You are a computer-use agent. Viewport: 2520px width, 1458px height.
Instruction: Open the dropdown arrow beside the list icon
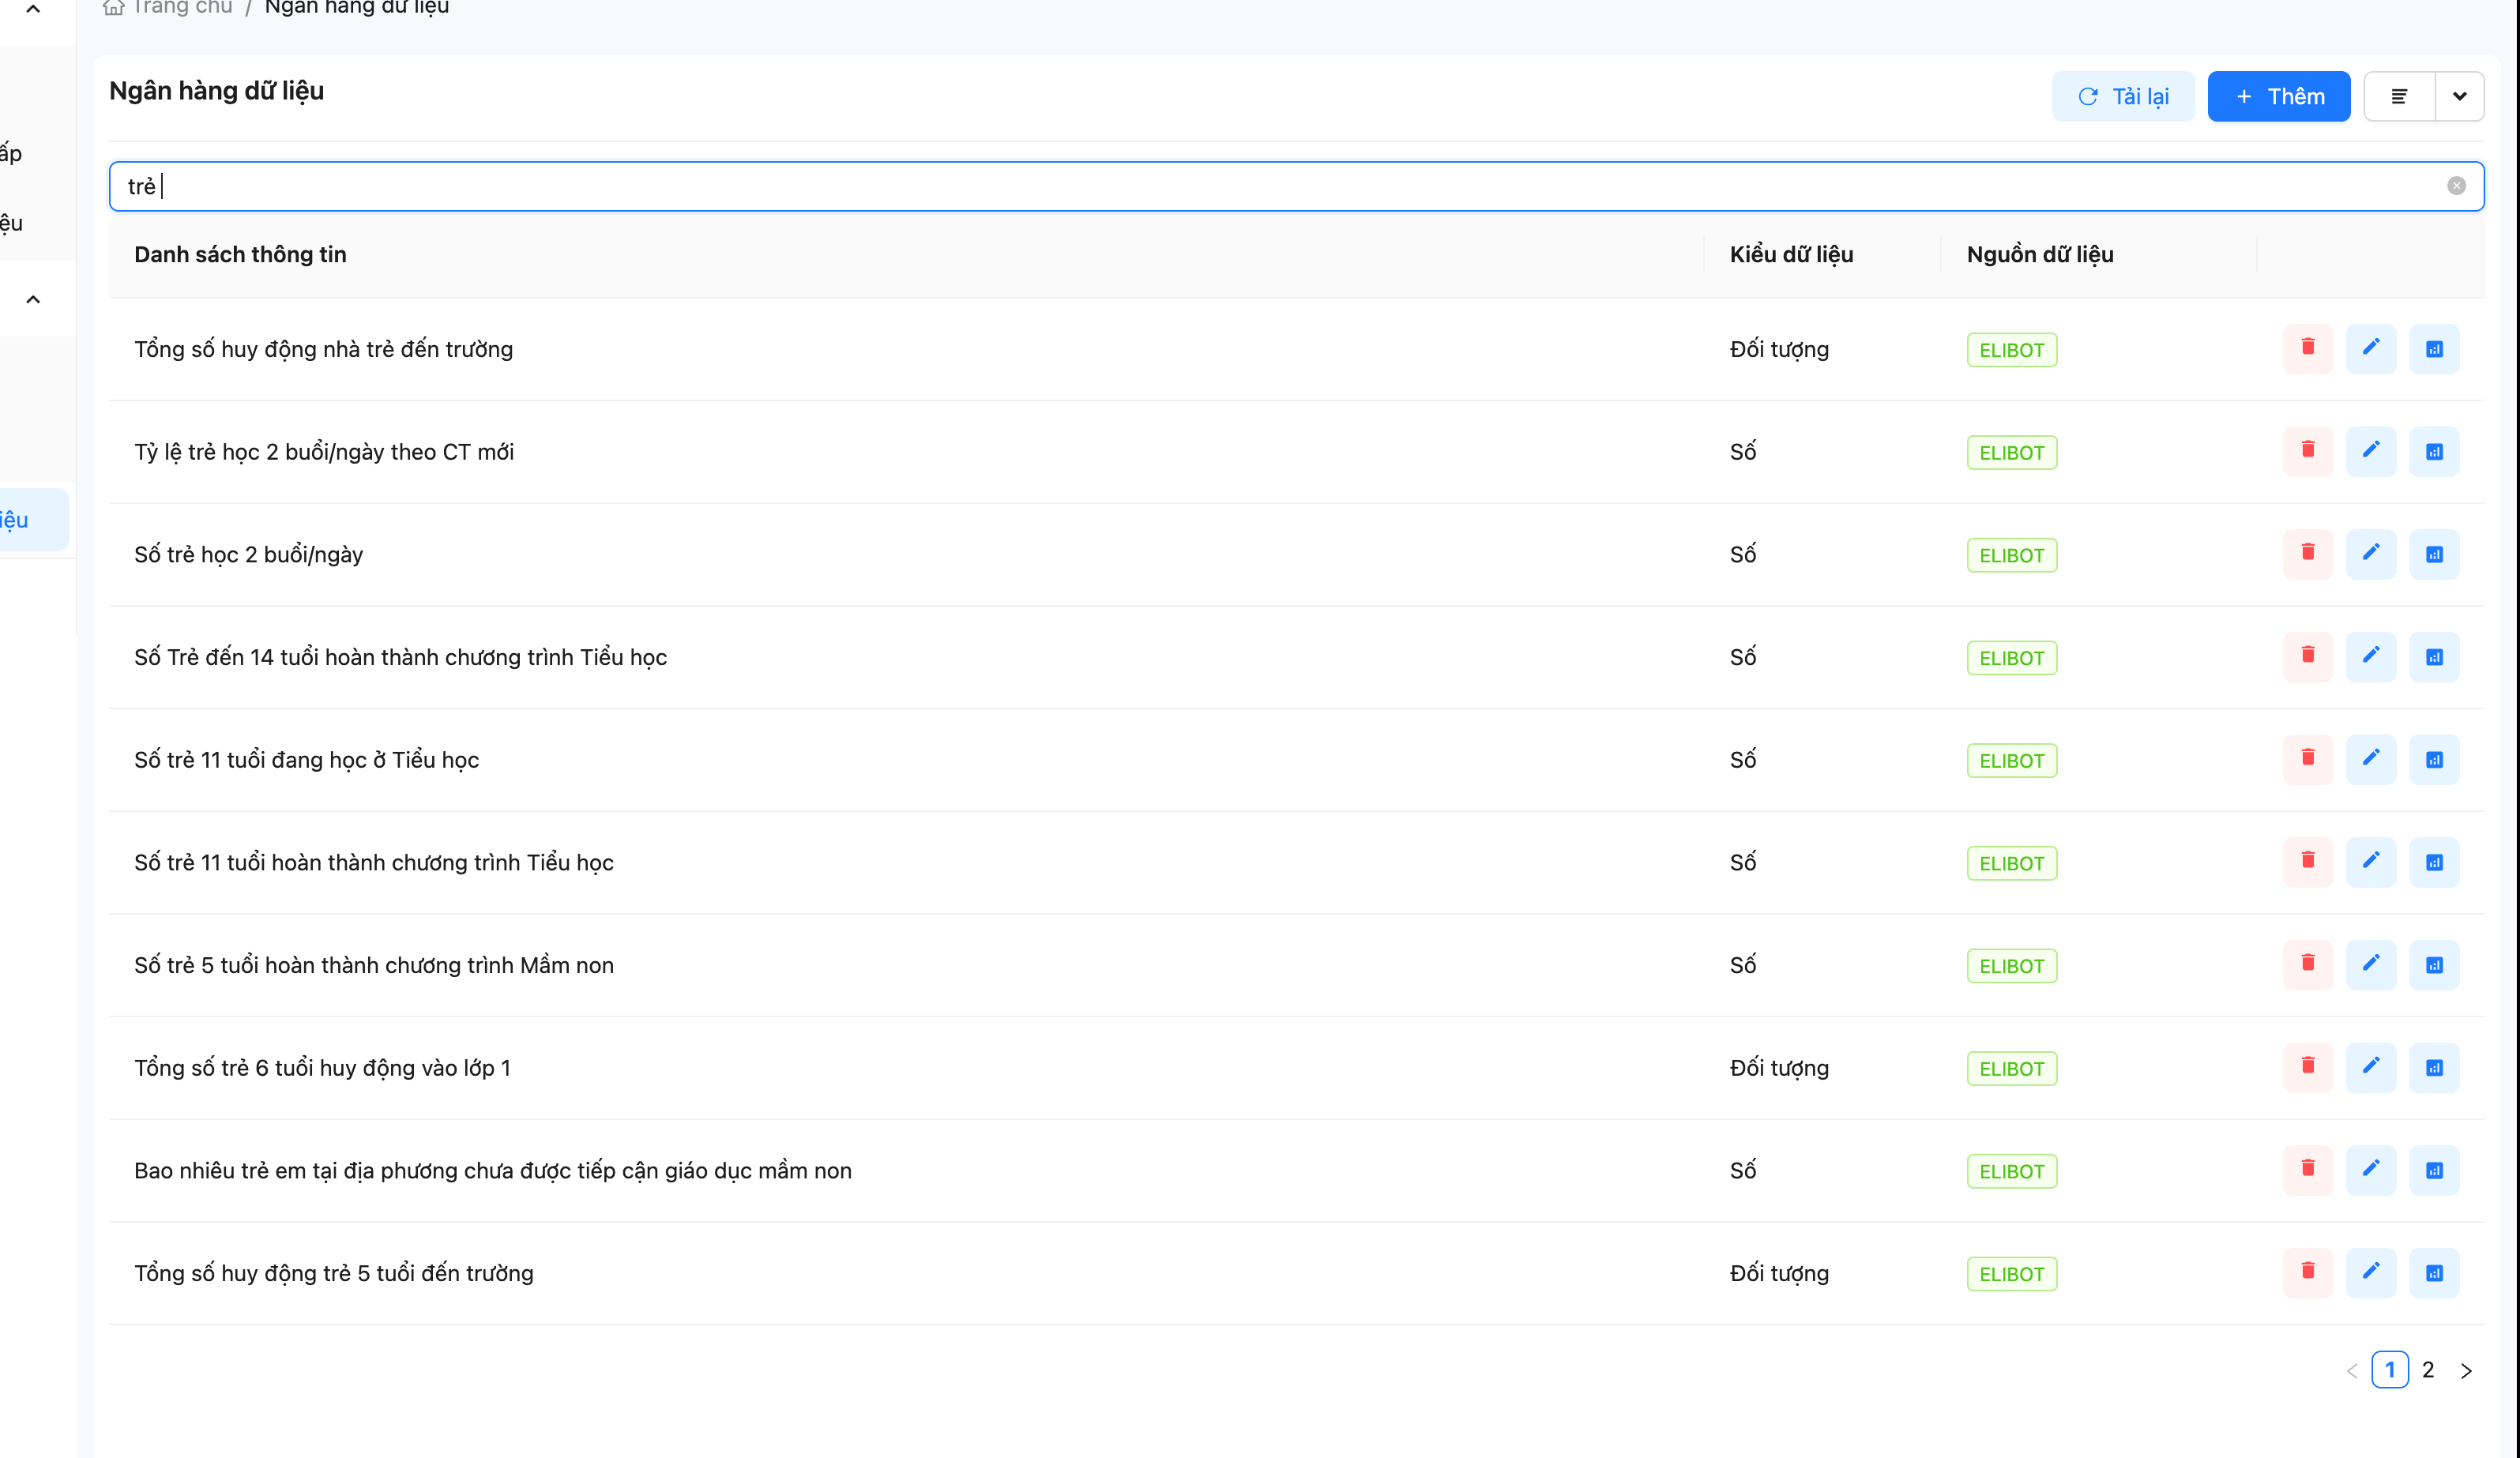(x=2459, y=96)
